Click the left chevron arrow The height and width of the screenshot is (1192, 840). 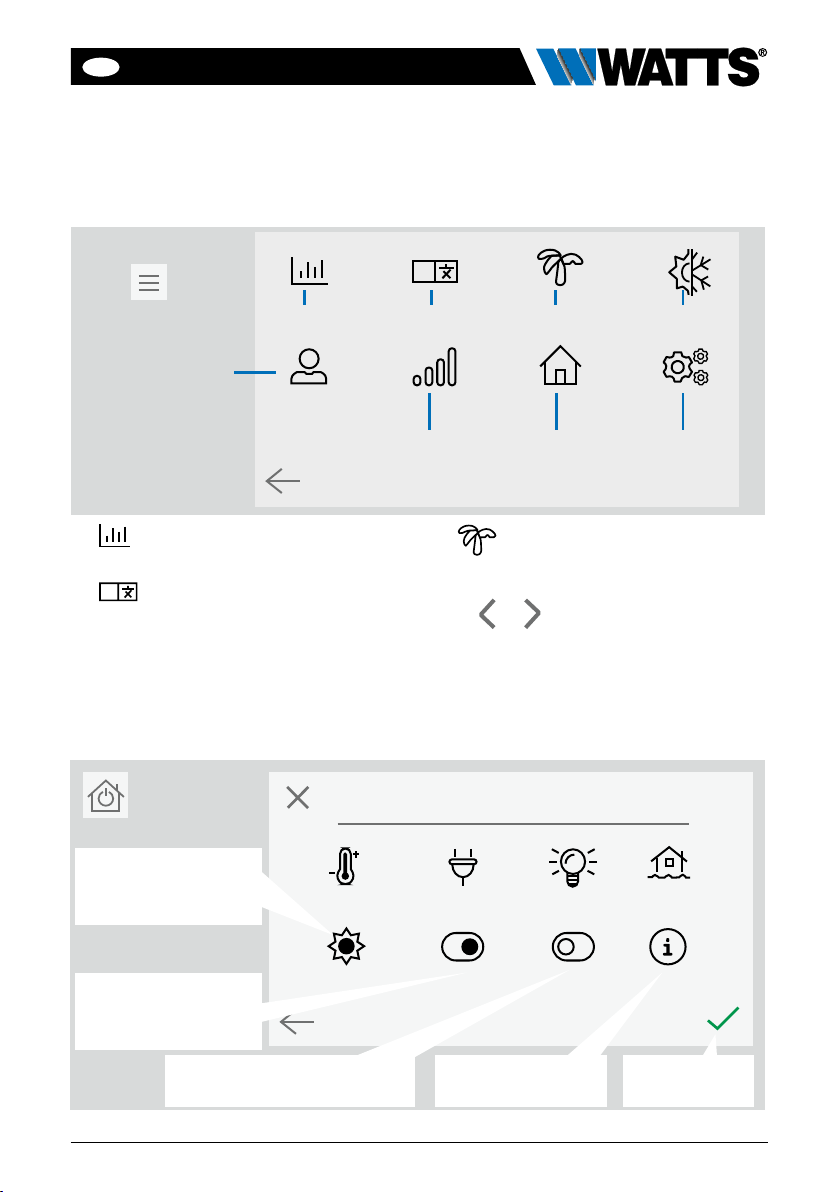coord(487,613)
